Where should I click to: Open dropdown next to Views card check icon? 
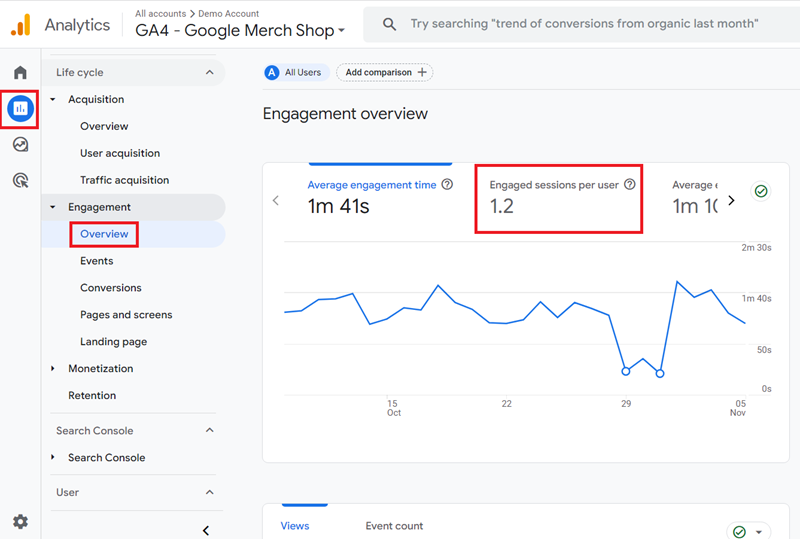pos(759,532)
